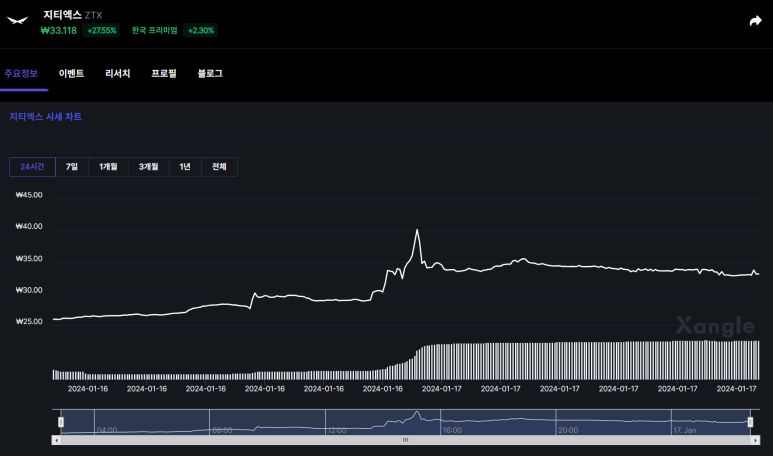
Task: Select the 1개월 chart range
Action: pyautogui.click(x=108, y=167)
